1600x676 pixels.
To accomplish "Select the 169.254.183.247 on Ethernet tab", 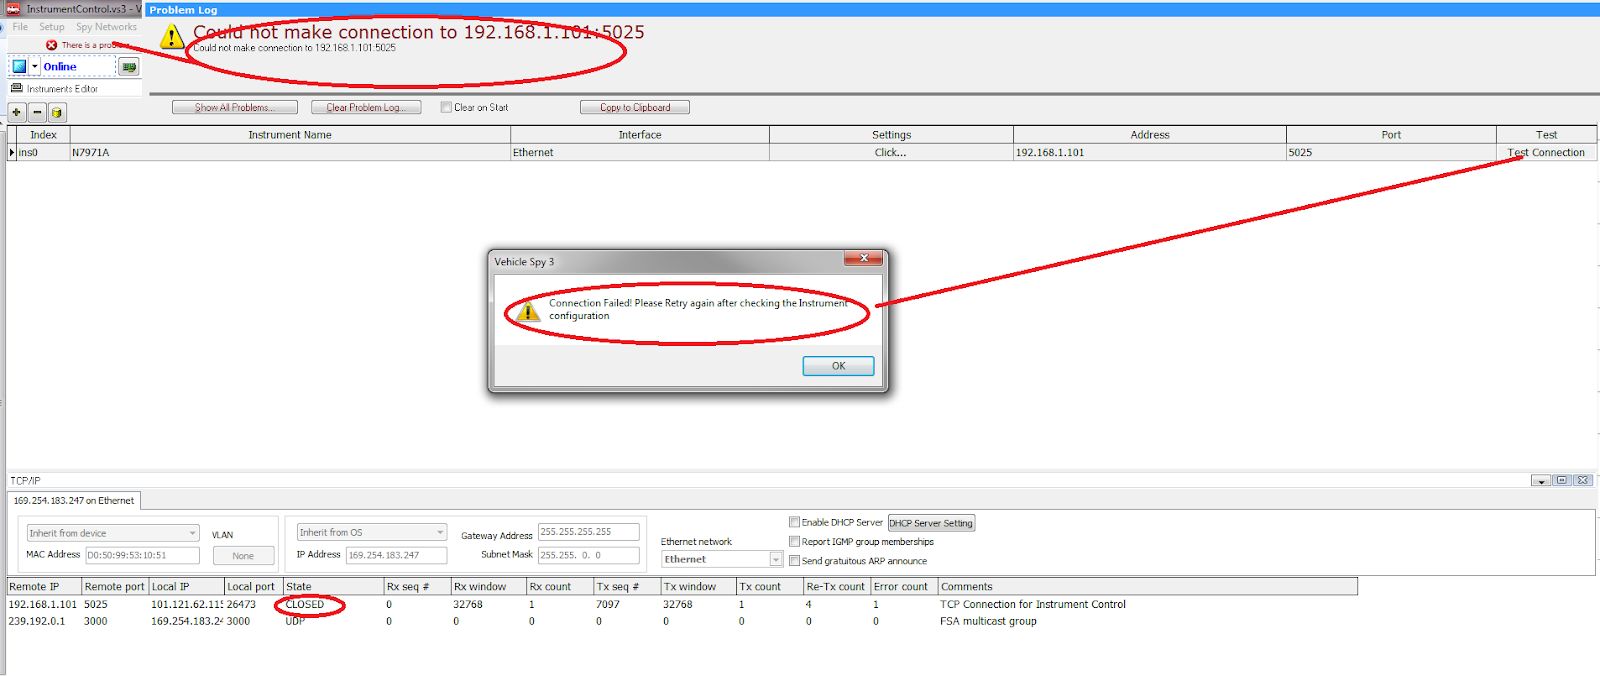I will 74,501.
